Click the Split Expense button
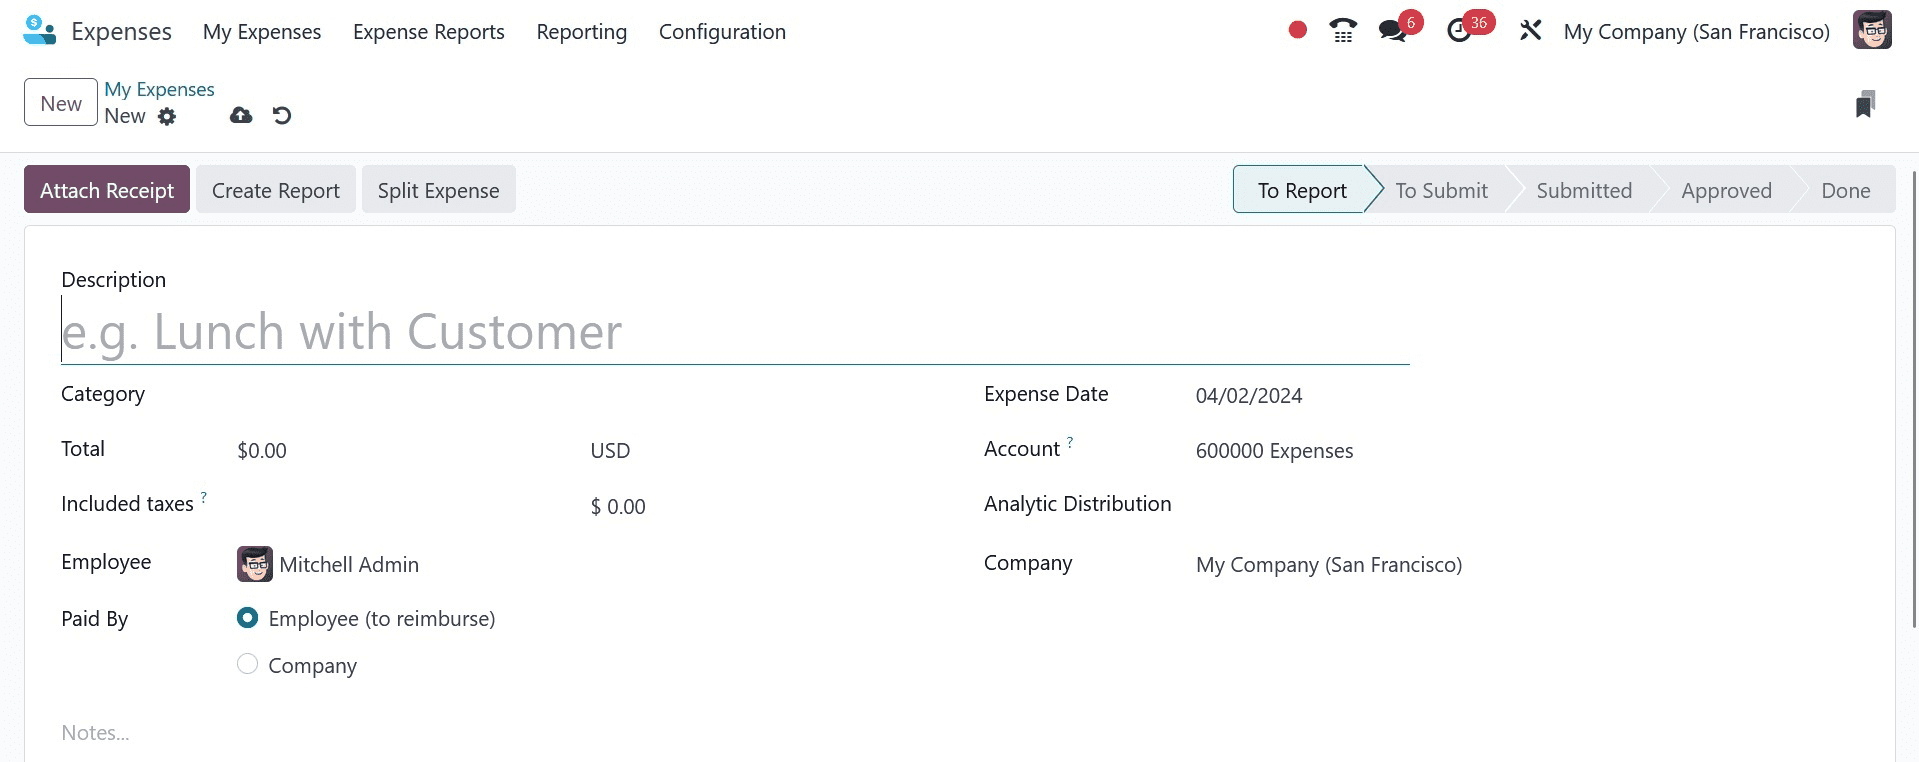The image size is (1919, 762). tap(439, 190)
